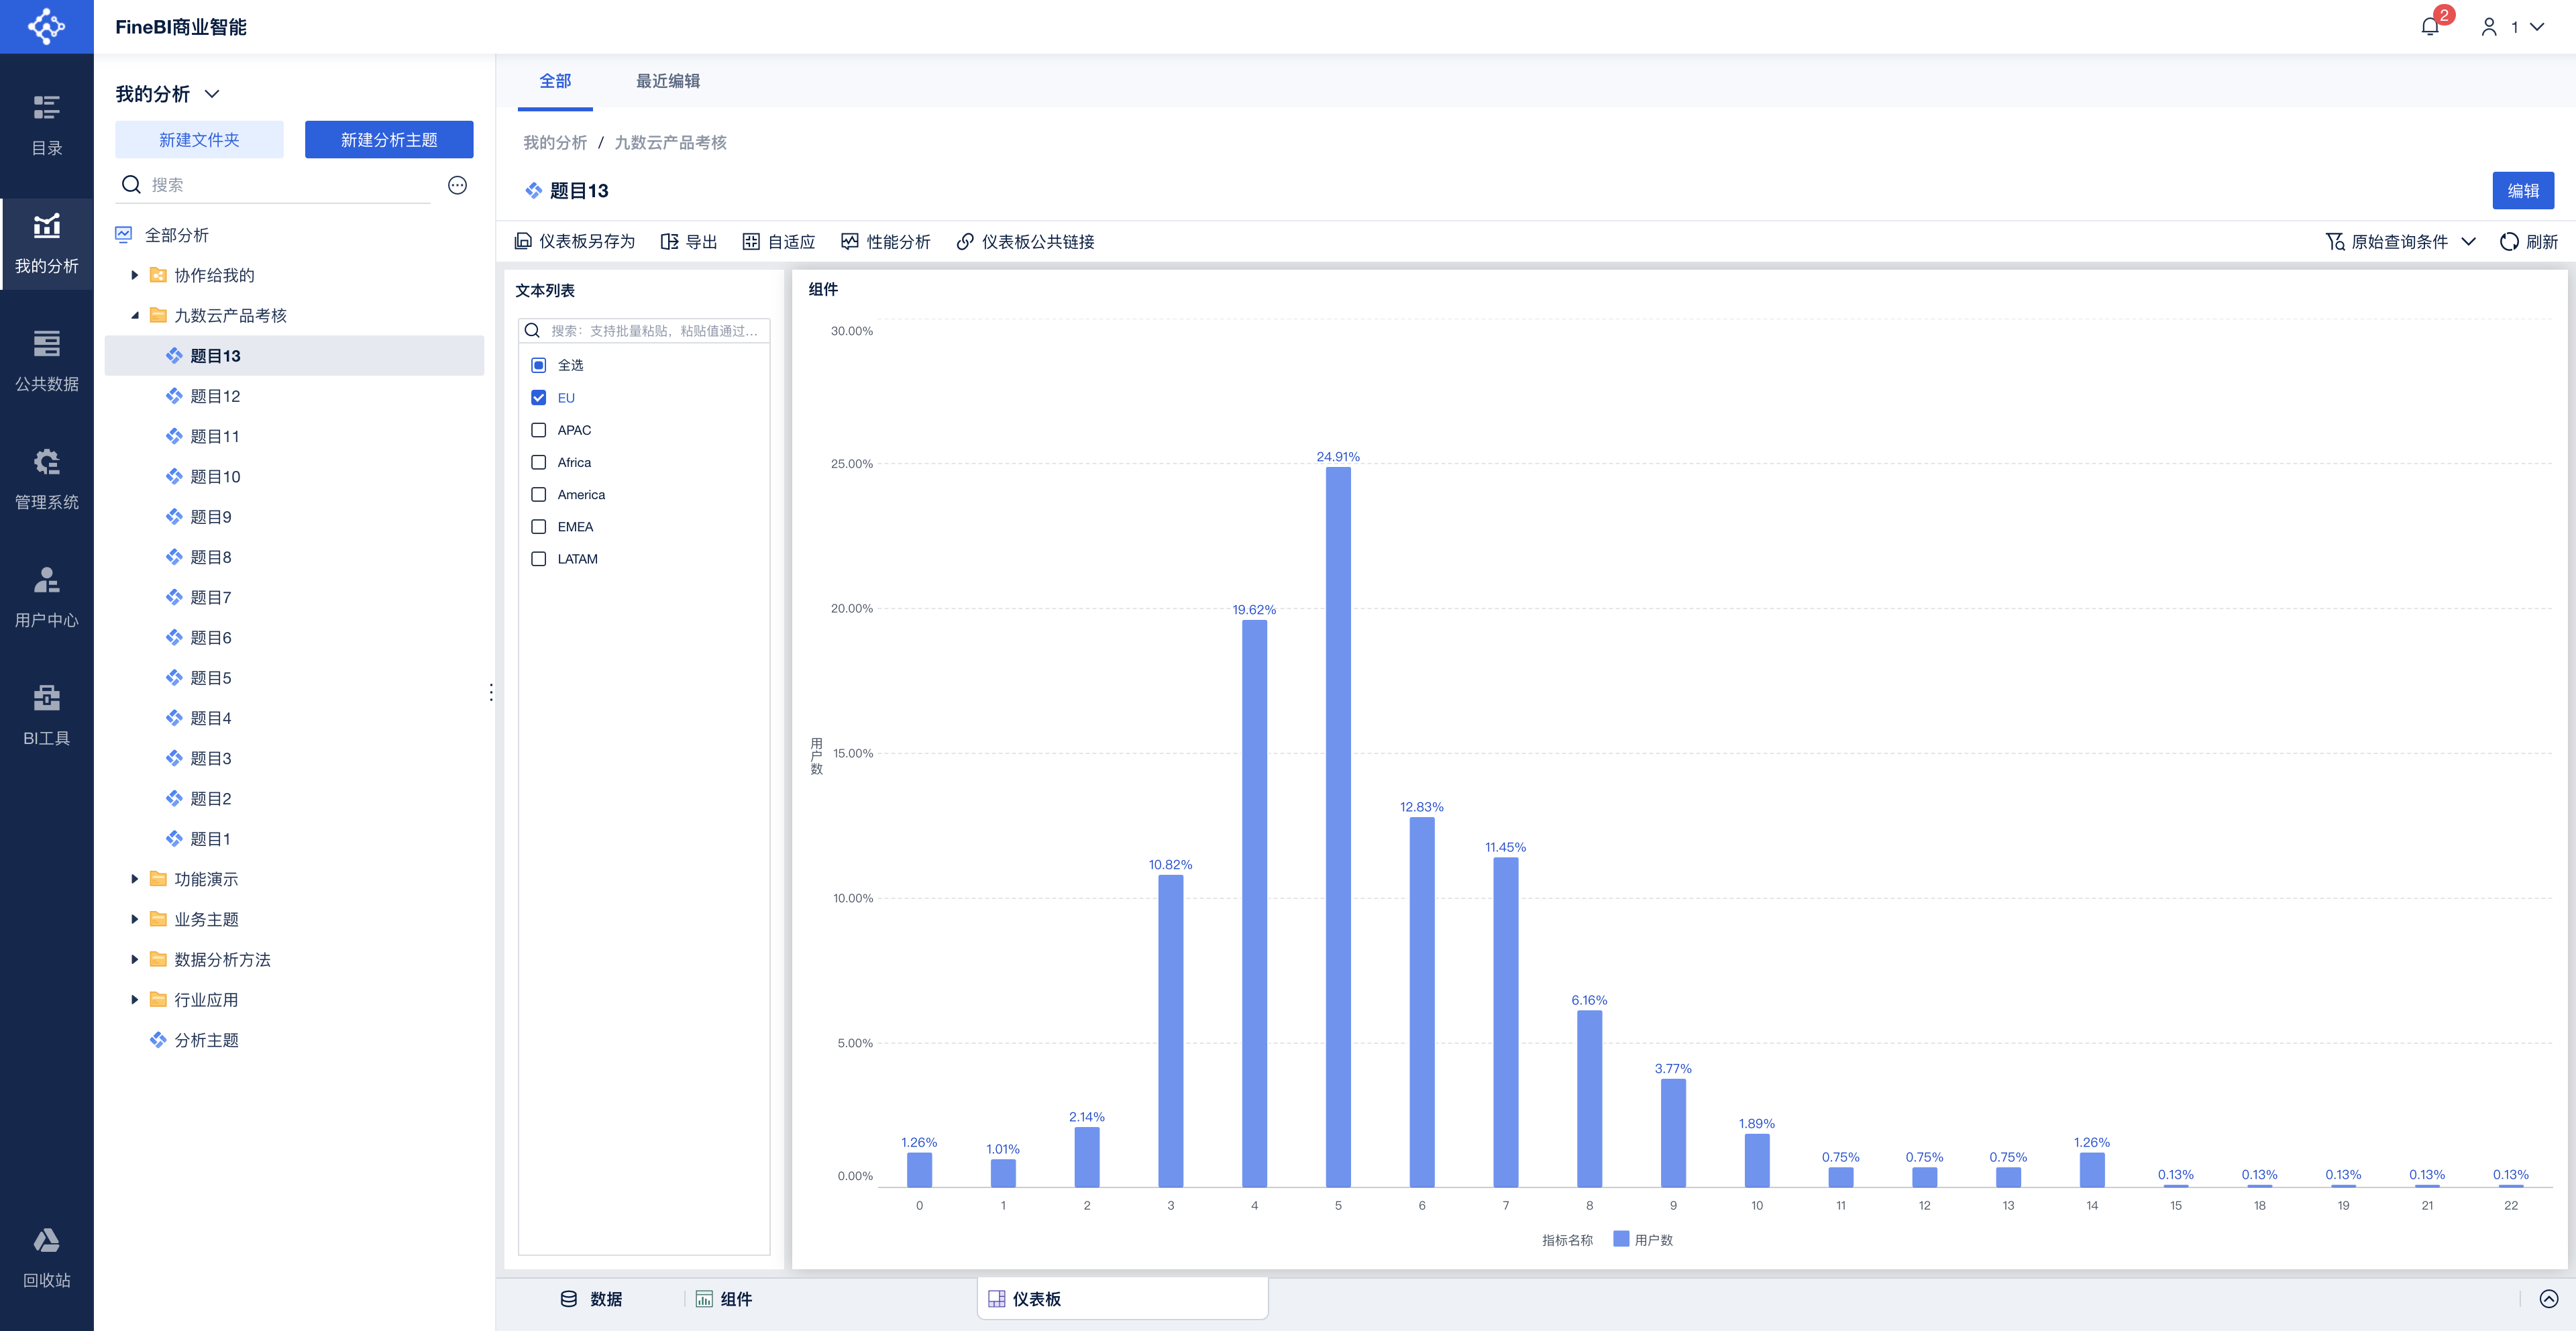Click the 导出 export icon

tap(669, 241)
